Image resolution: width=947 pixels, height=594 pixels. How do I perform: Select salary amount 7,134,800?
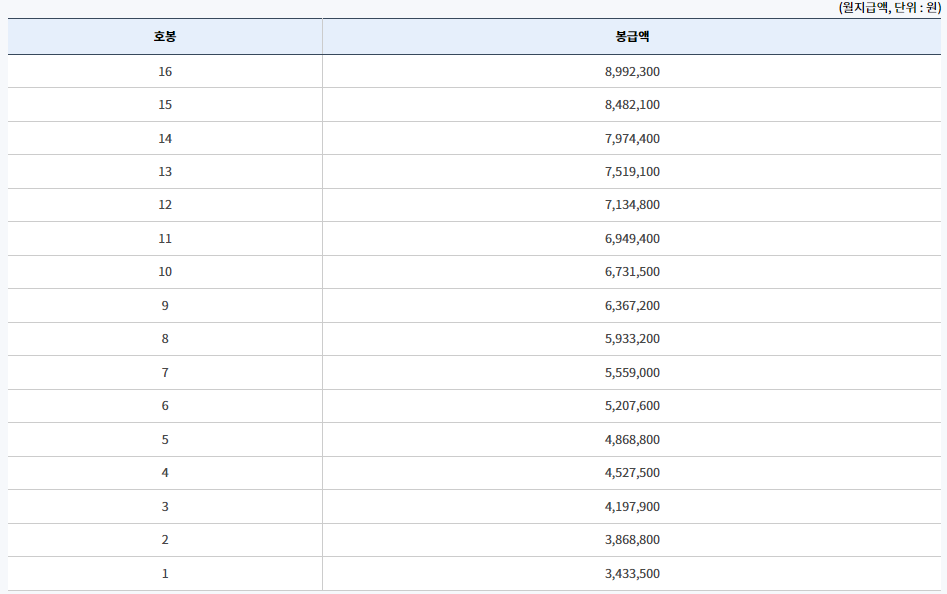632,205
